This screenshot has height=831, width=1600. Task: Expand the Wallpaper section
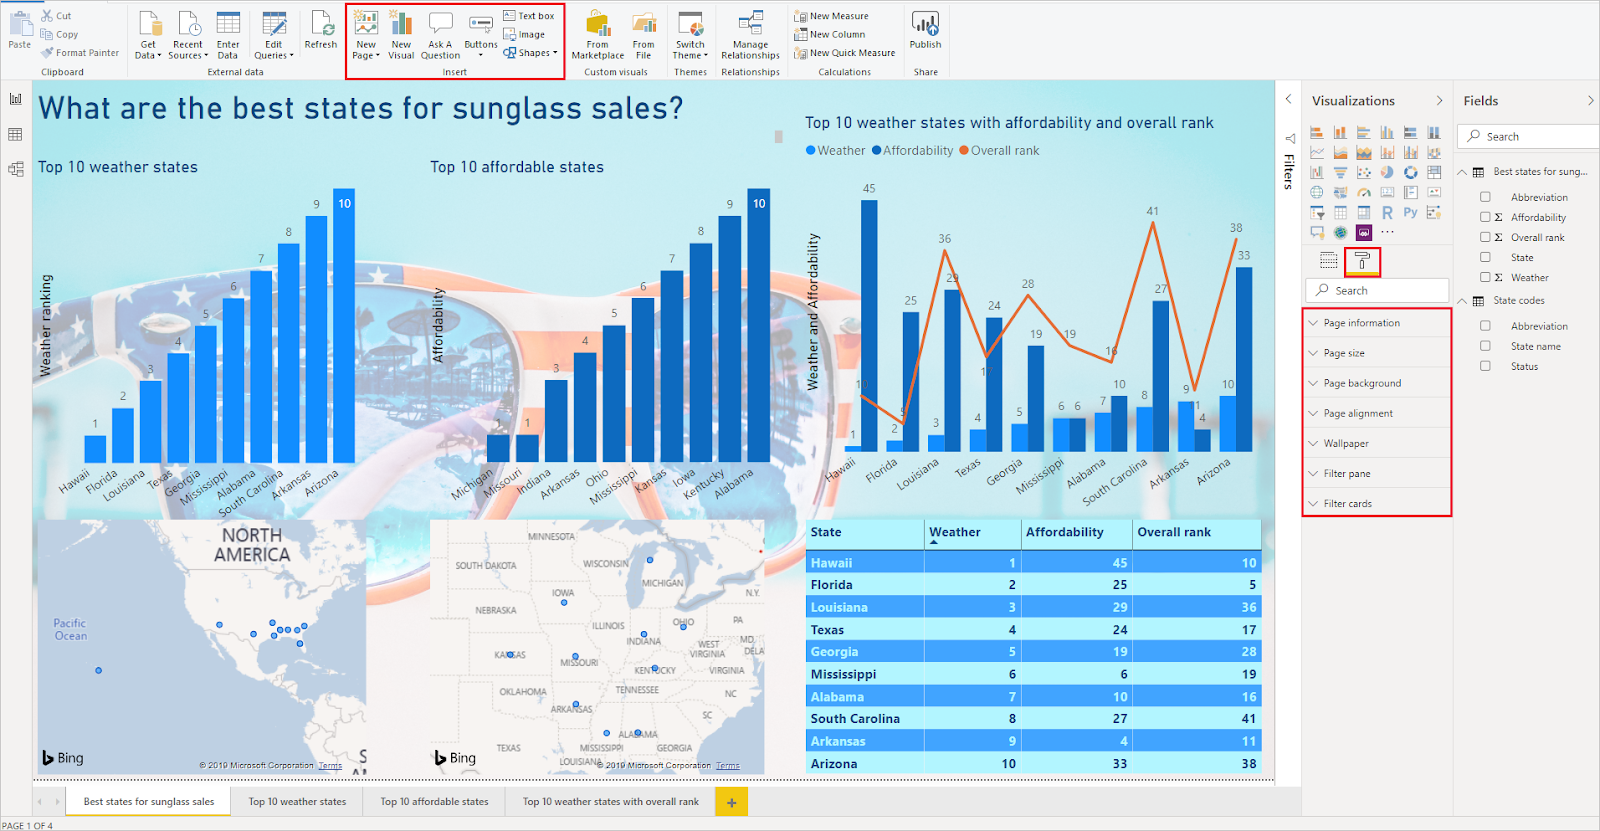(1377, 443)
